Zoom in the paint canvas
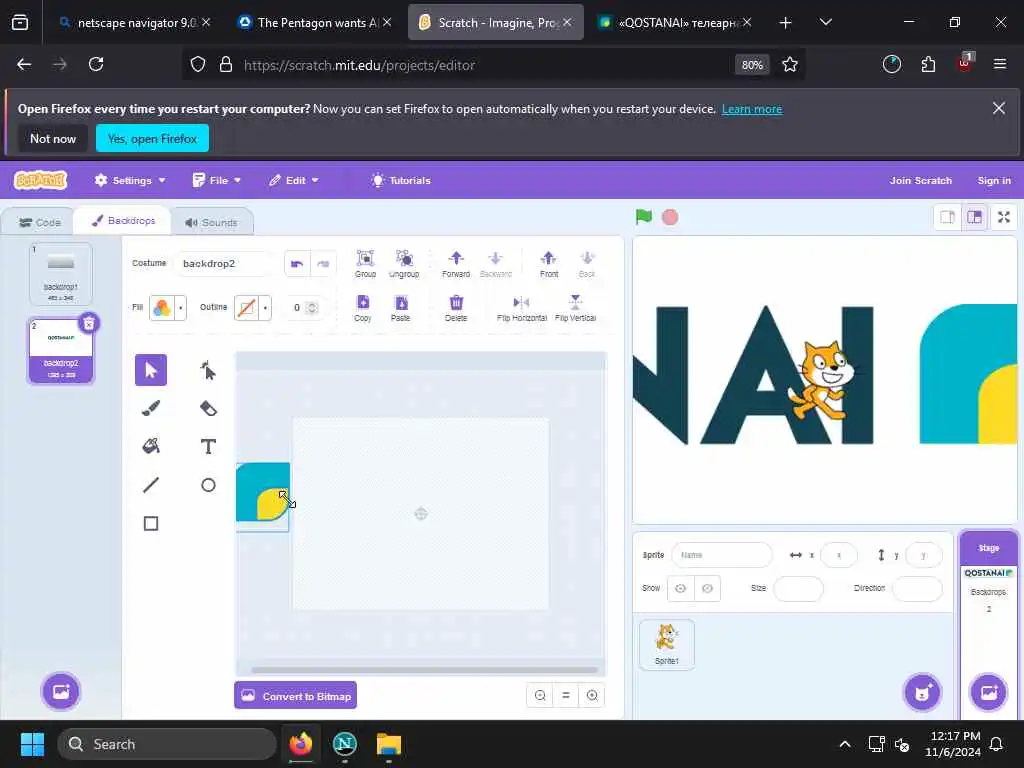Image resolution: width=1024 pixels, height=768 pixels. coord(592,696)
